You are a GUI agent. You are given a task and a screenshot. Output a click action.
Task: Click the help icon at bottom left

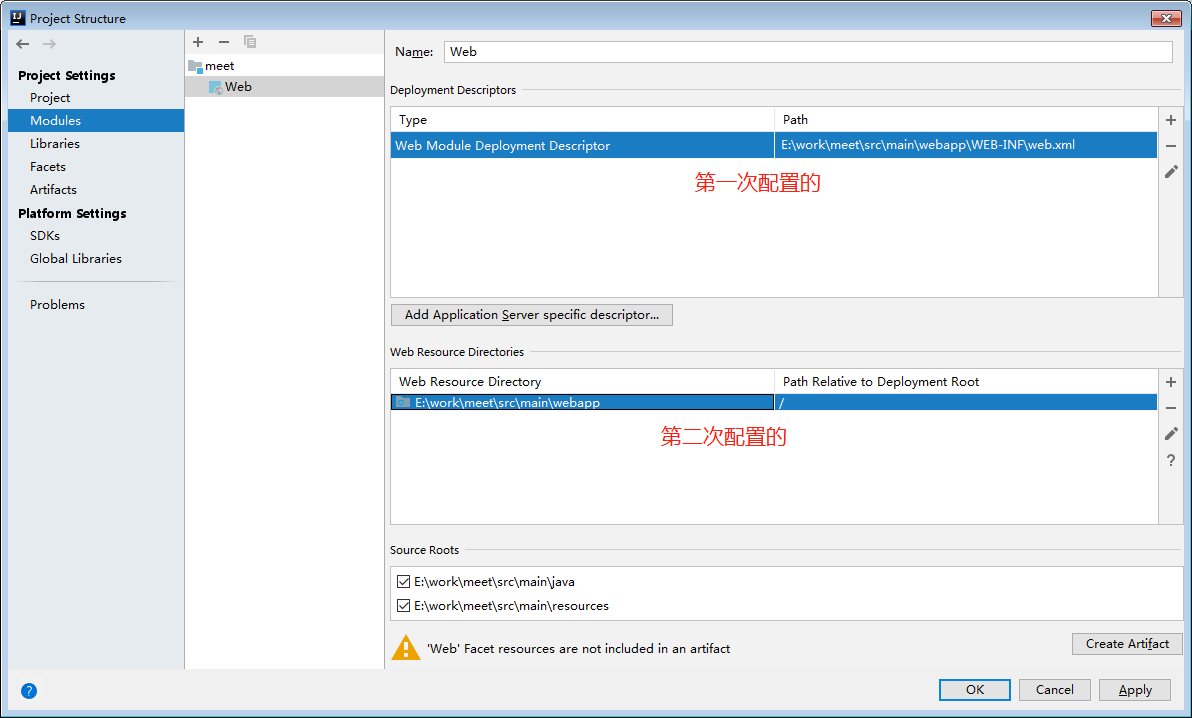(x=29, y=690)
